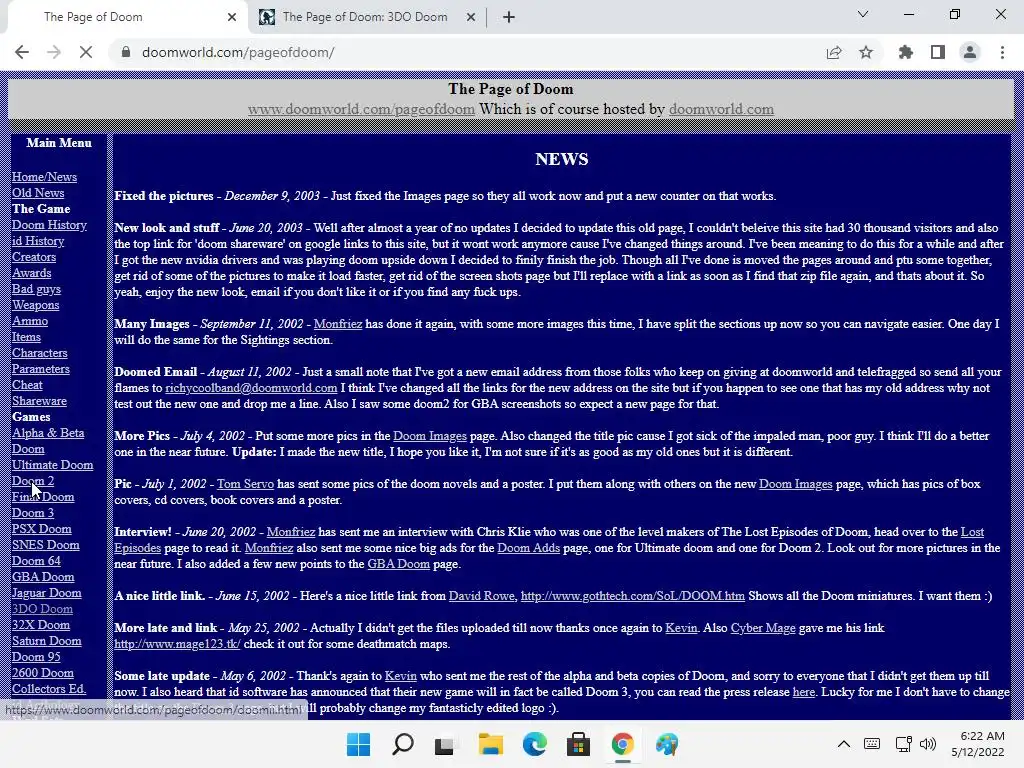Image resolution: width=1024 pixels, height=768 pixels.
Task: Select The Page of Doom tab
Action: (x=93, y=17)
